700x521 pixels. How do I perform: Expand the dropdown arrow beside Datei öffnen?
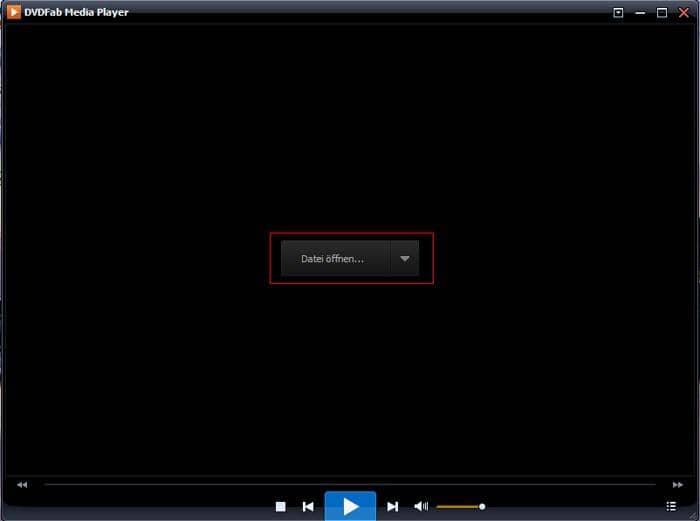[405, 258]
